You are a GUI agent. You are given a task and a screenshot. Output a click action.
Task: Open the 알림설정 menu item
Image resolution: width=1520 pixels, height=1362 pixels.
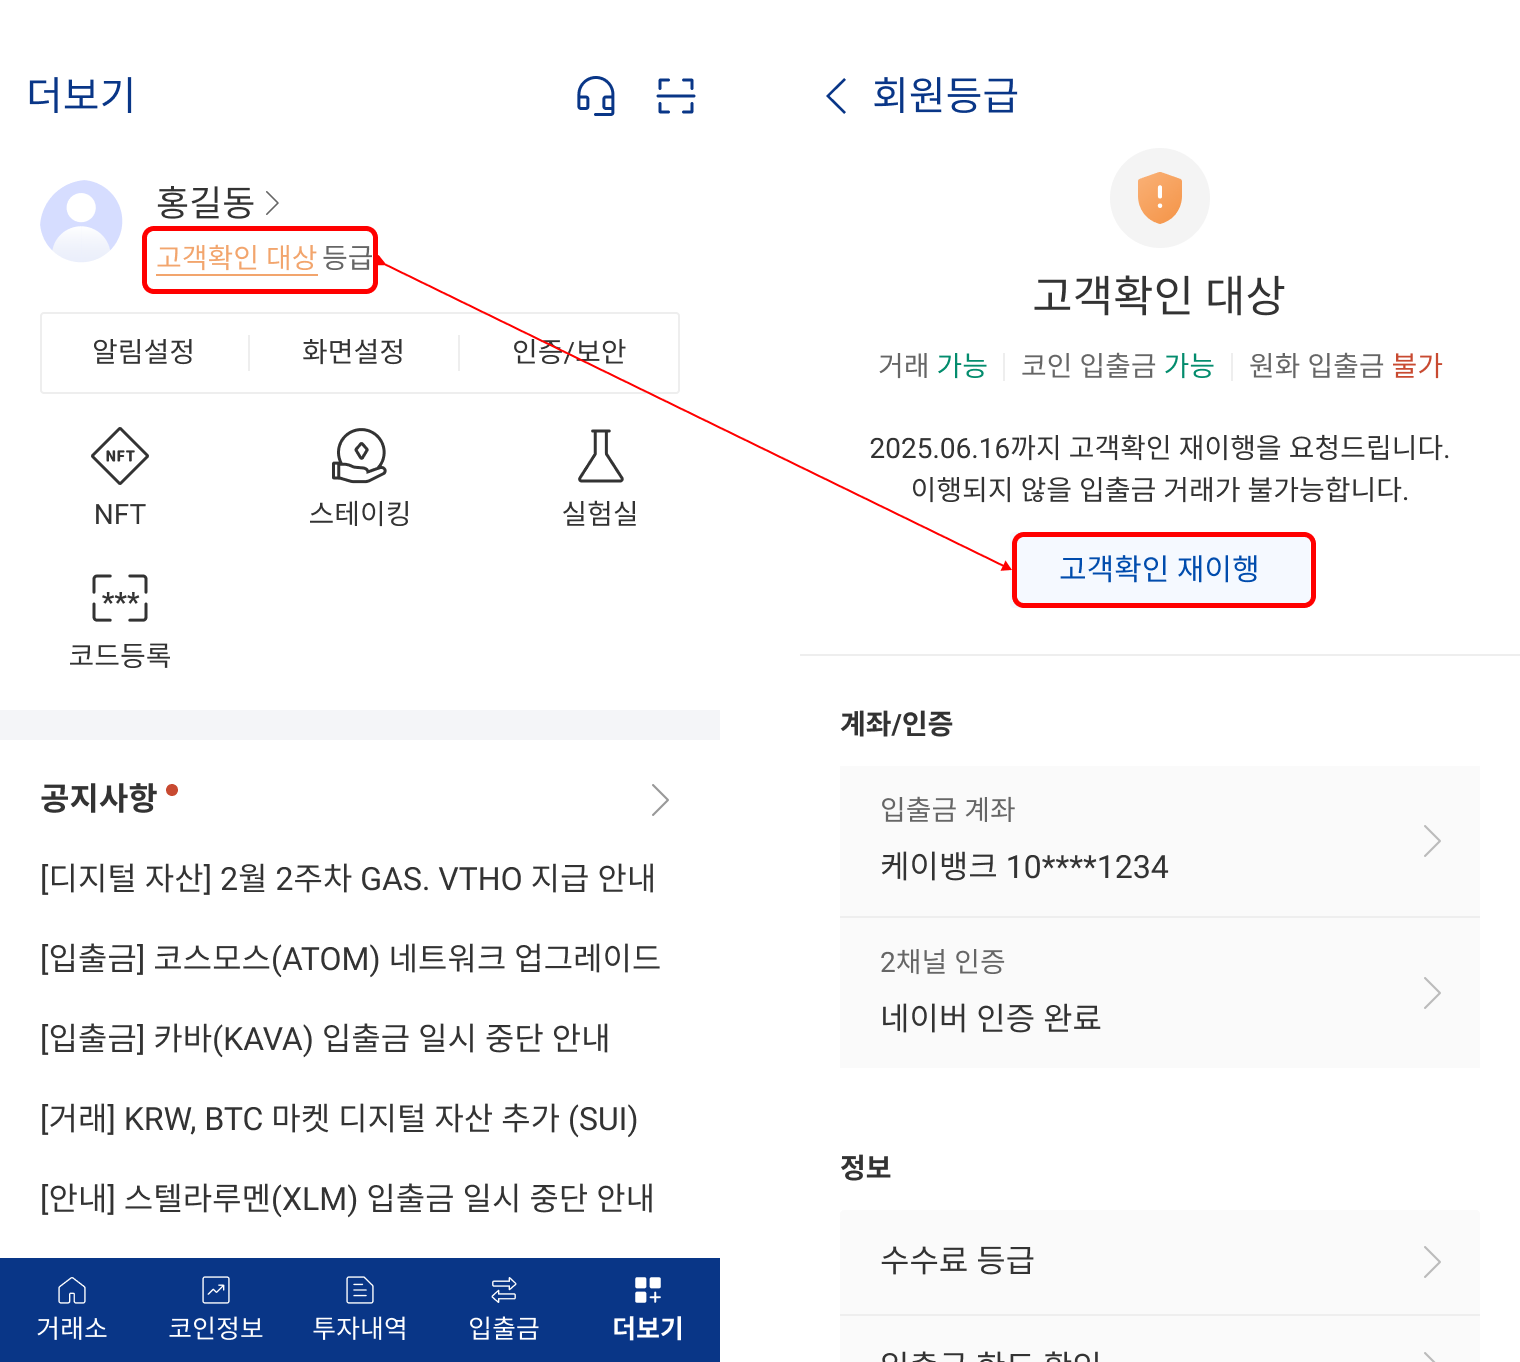click(x=144, y=351)
